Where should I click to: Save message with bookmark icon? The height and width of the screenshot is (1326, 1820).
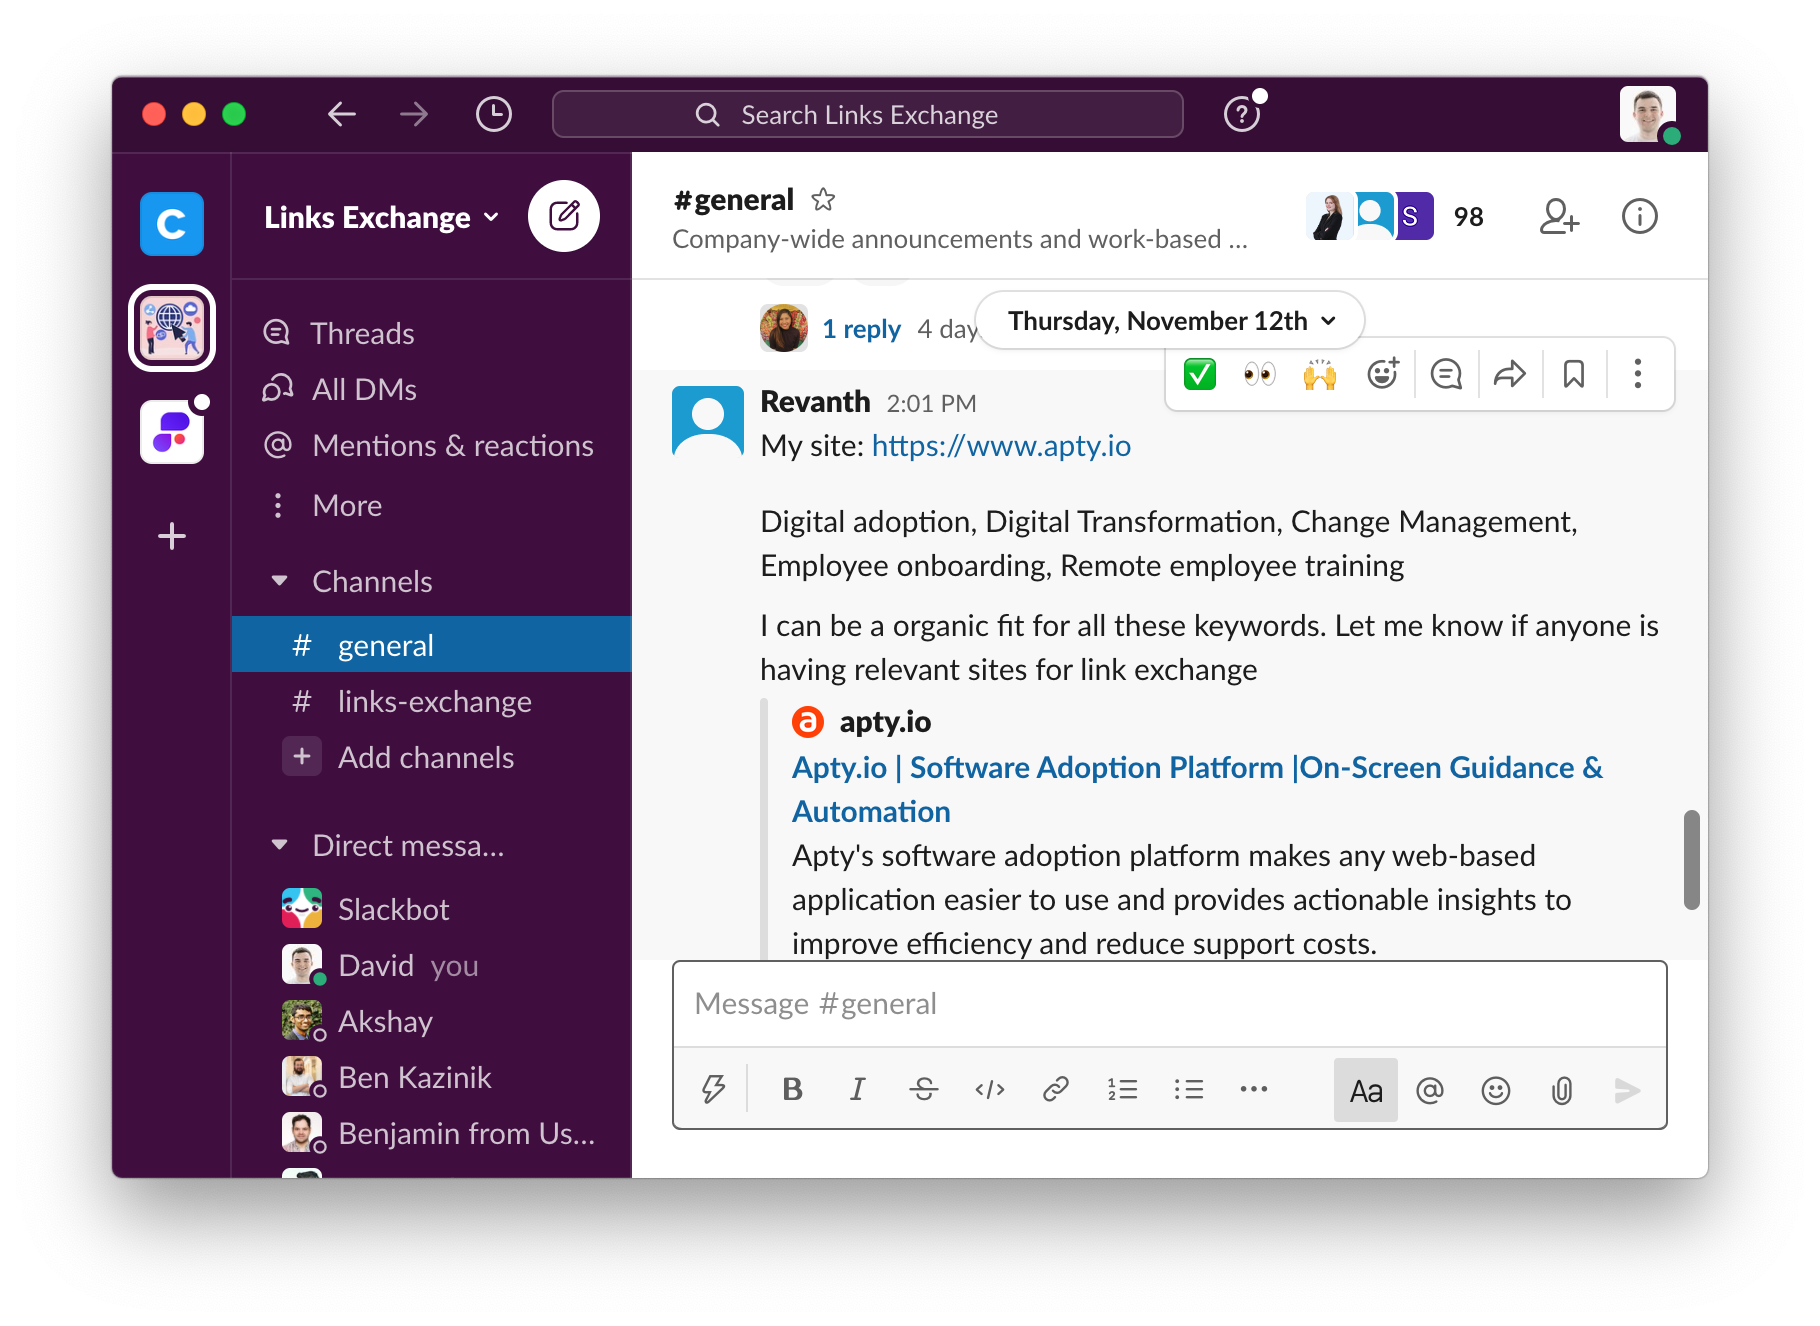(x=1574, y=374)
